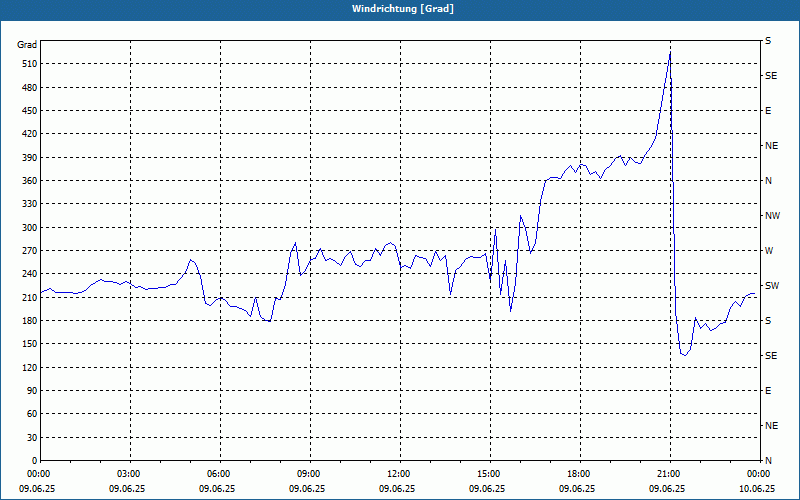Click the 0 at the y-axis origin

point(35,461)
